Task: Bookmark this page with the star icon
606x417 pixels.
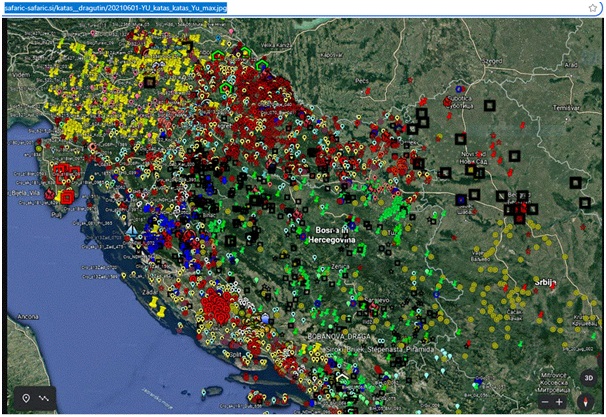Action: (x=593, y=8)
